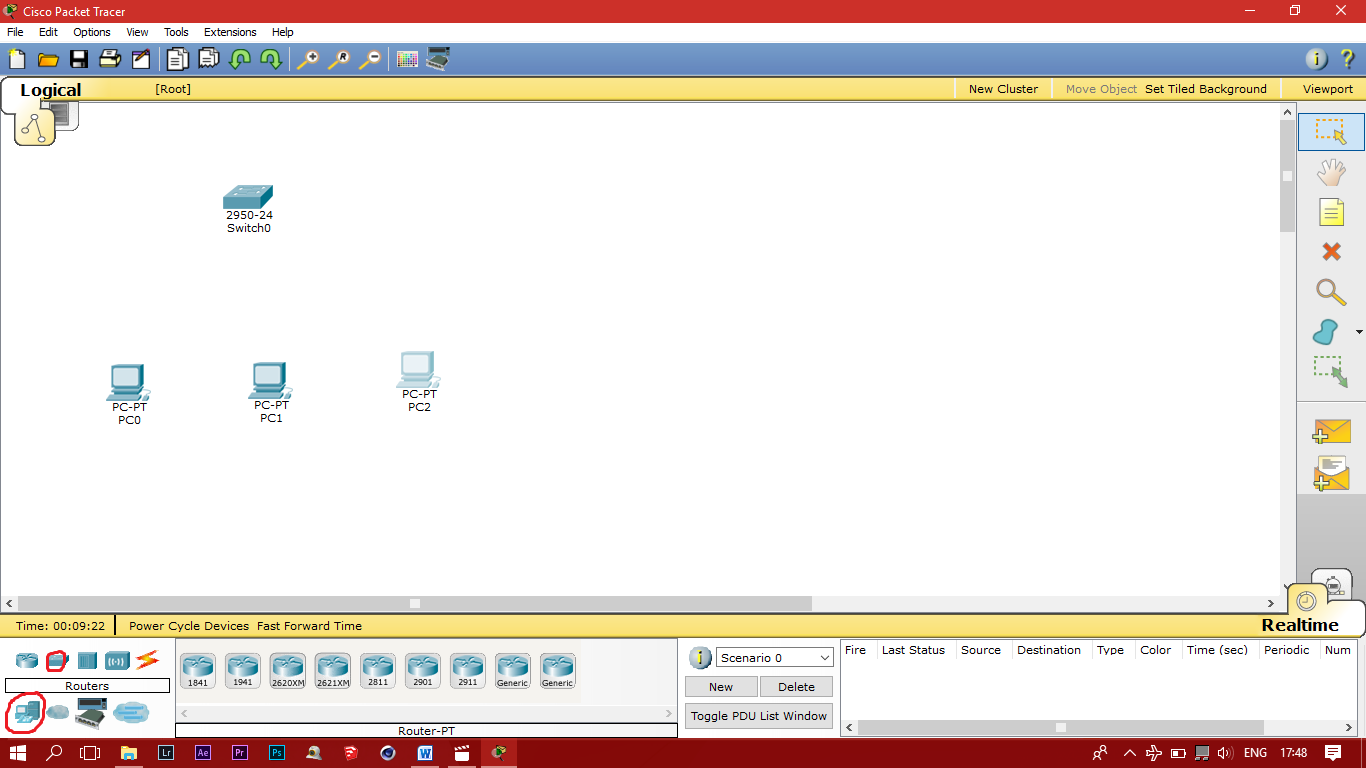Click Toggle PDU List Window button
Screen dimensions: 1366x768
tap(759, 716)
